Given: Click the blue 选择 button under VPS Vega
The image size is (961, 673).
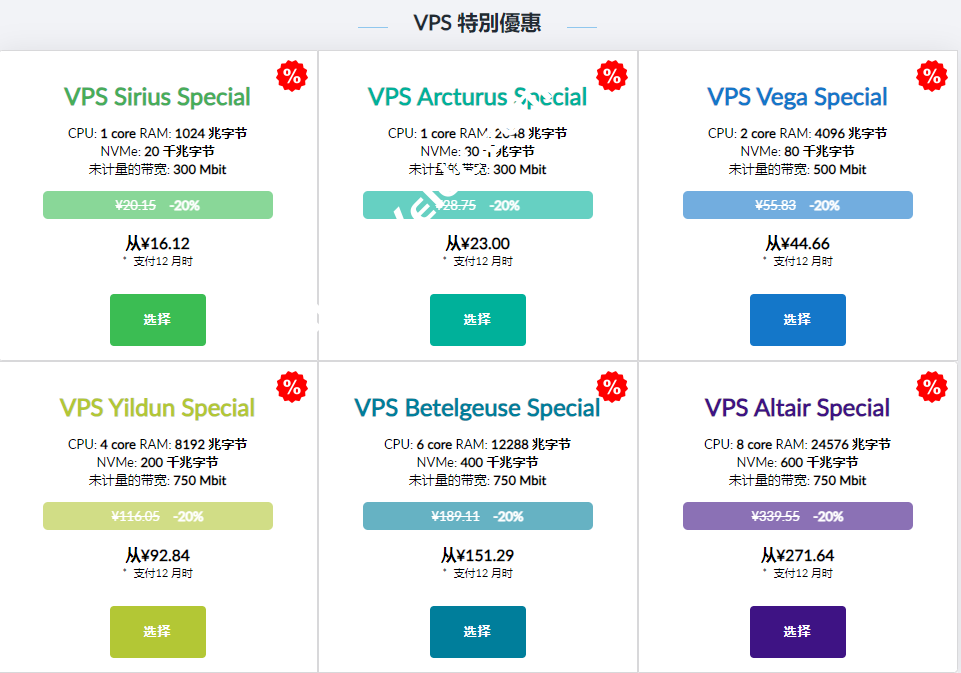Looking at the screenshot, I should 797,320.
